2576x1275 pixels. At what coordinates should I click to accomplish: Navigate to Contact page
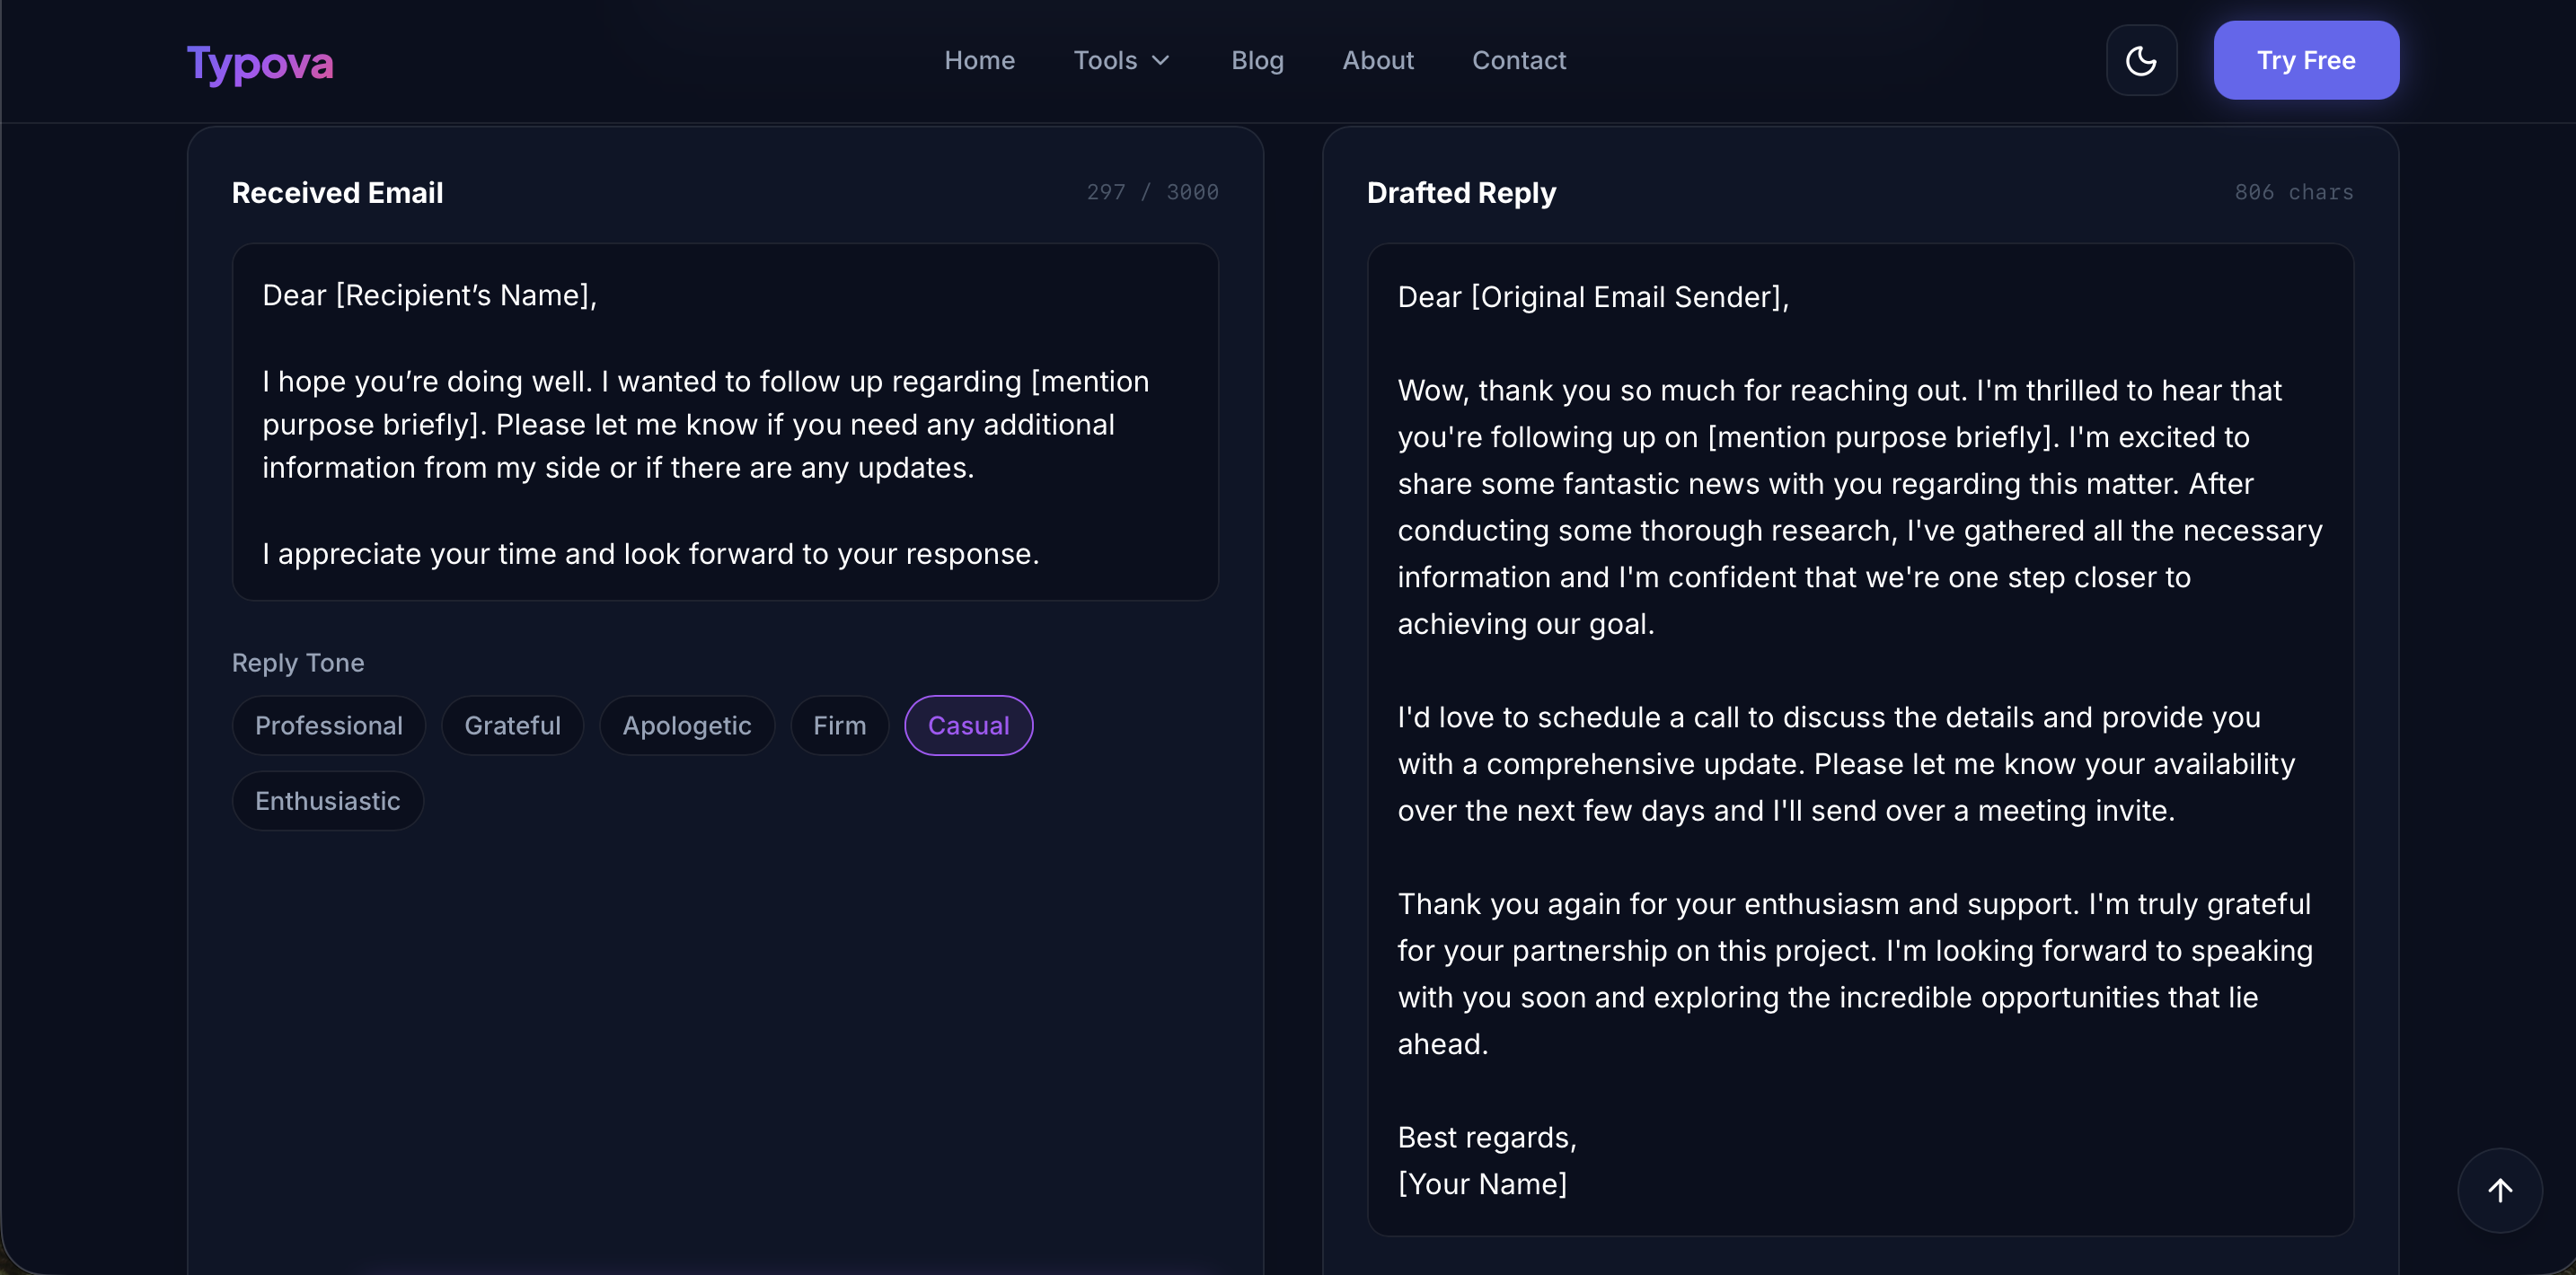pyautogui.click(x=1518, y=61)
